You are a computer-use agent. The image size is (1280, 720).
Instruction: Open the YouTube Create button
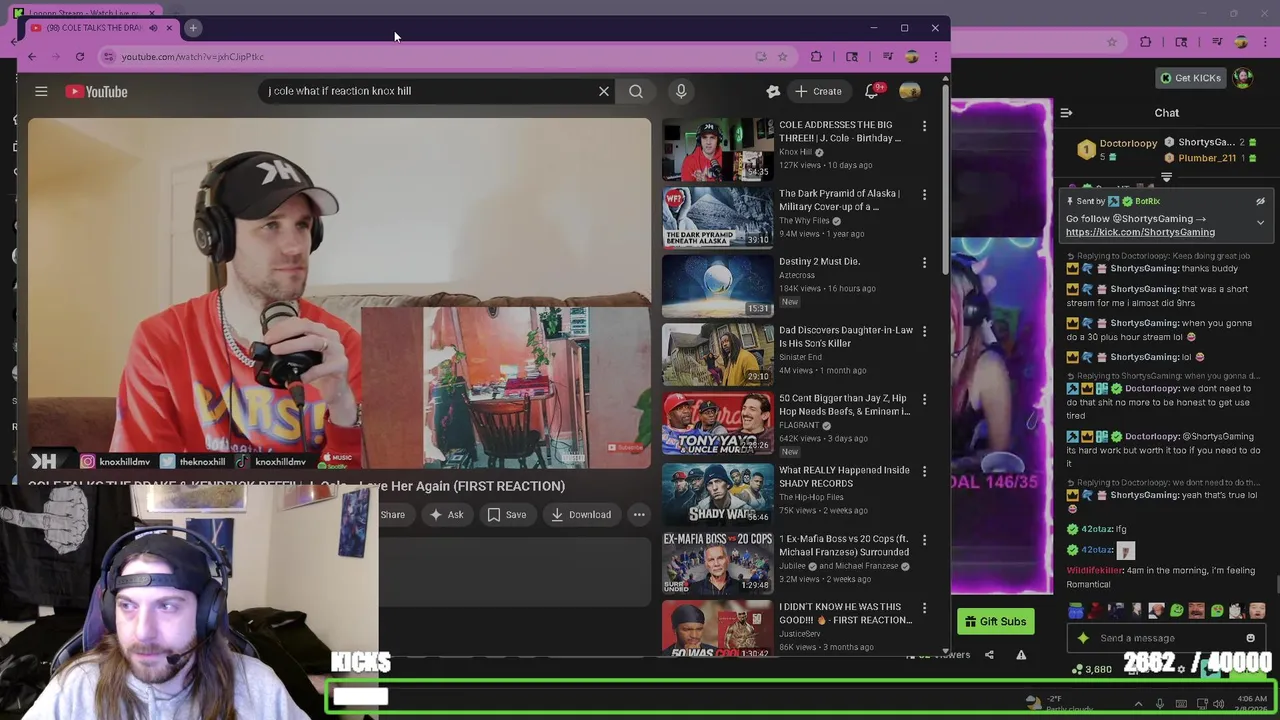818,91
